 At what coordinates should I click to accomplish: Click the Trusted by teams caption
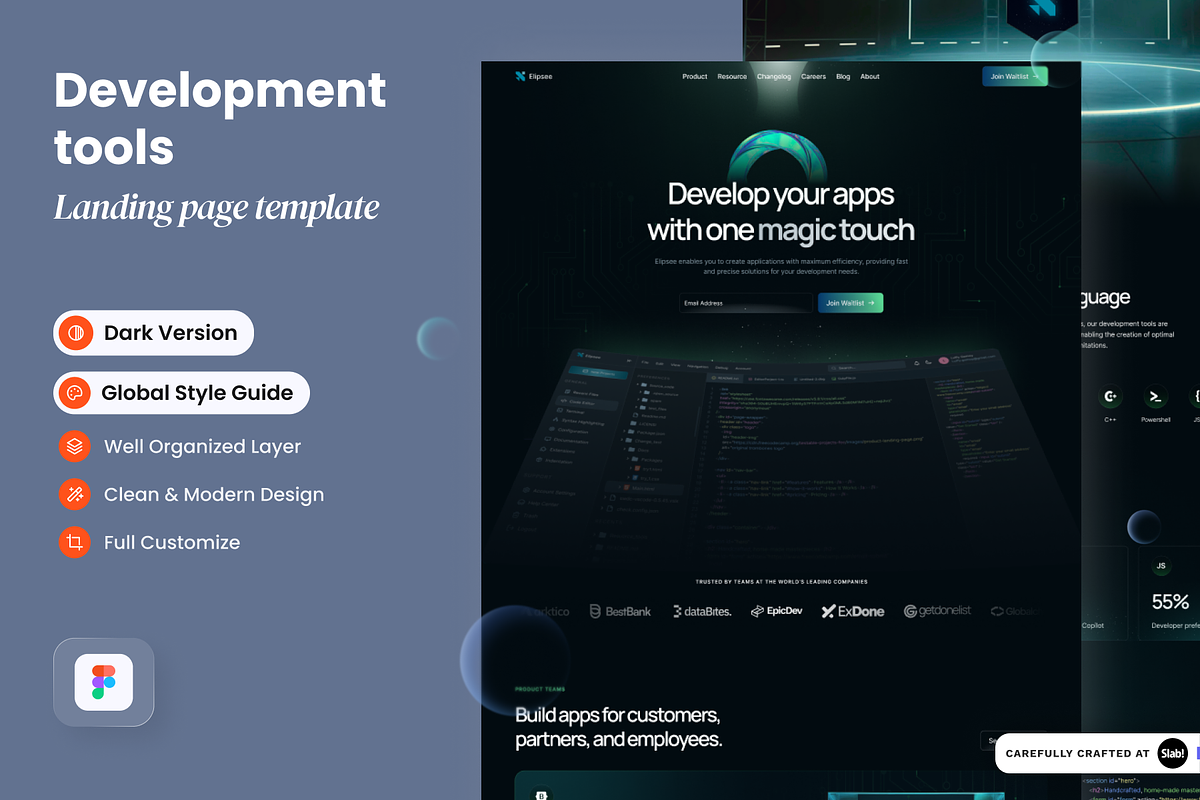781,581
